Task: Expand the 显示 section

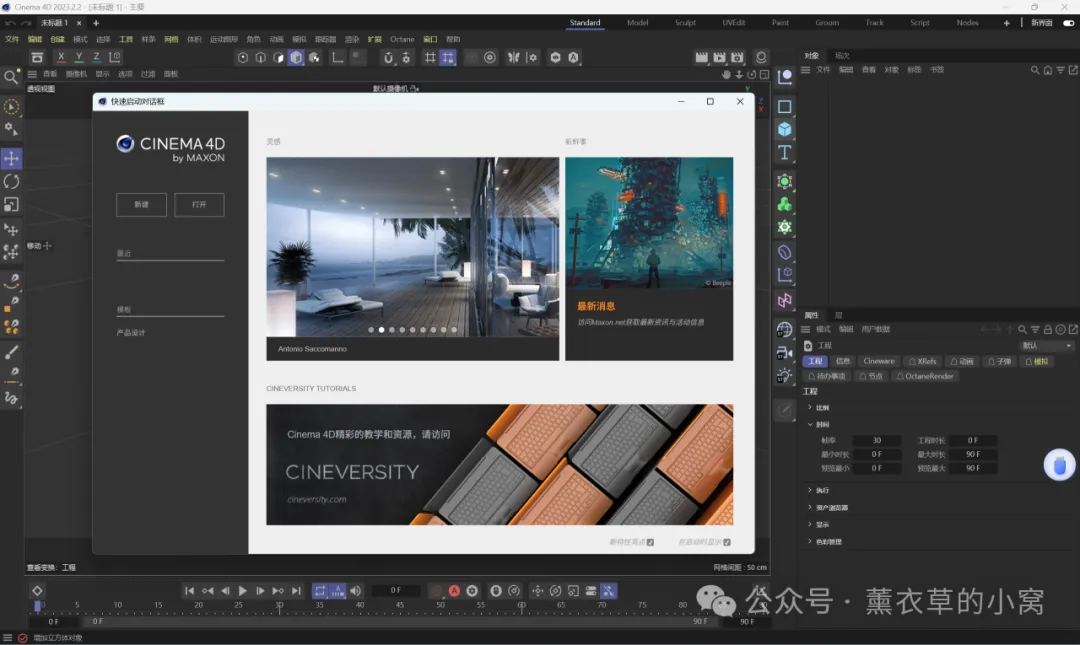Action: [810, 524]
